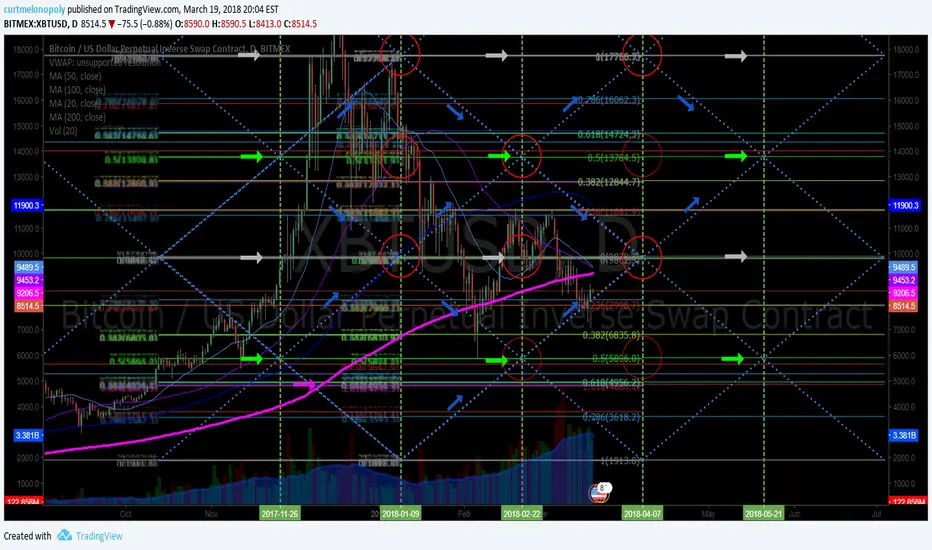Viewport: 932px width, 550px height.
Task: Click the −75.5 (−0.88%) price change text
Action: coord(143,24)
